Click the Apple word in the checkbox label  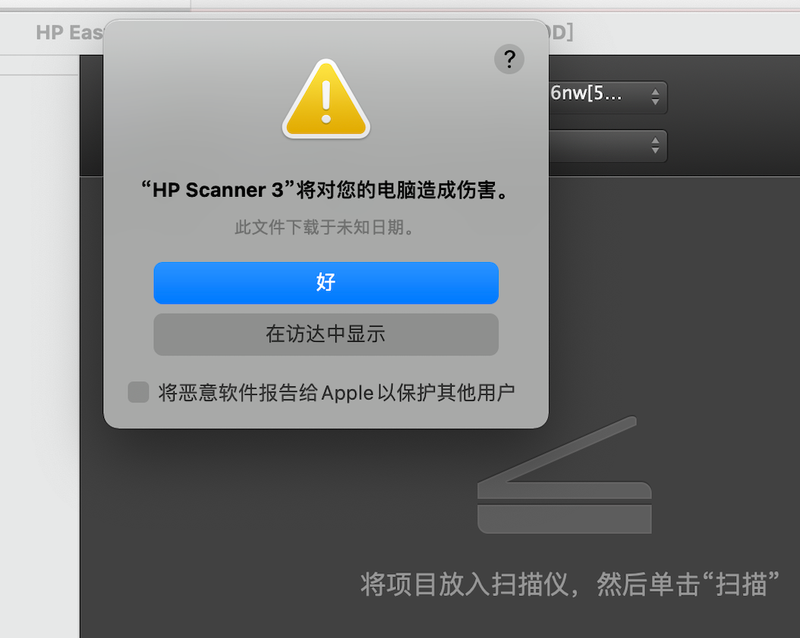(347, 393)
